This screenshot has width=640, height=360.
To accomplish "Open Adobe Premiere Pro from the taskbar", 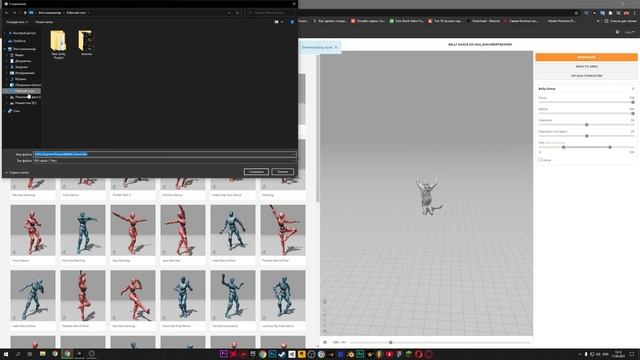I will (x=223, y=354).
